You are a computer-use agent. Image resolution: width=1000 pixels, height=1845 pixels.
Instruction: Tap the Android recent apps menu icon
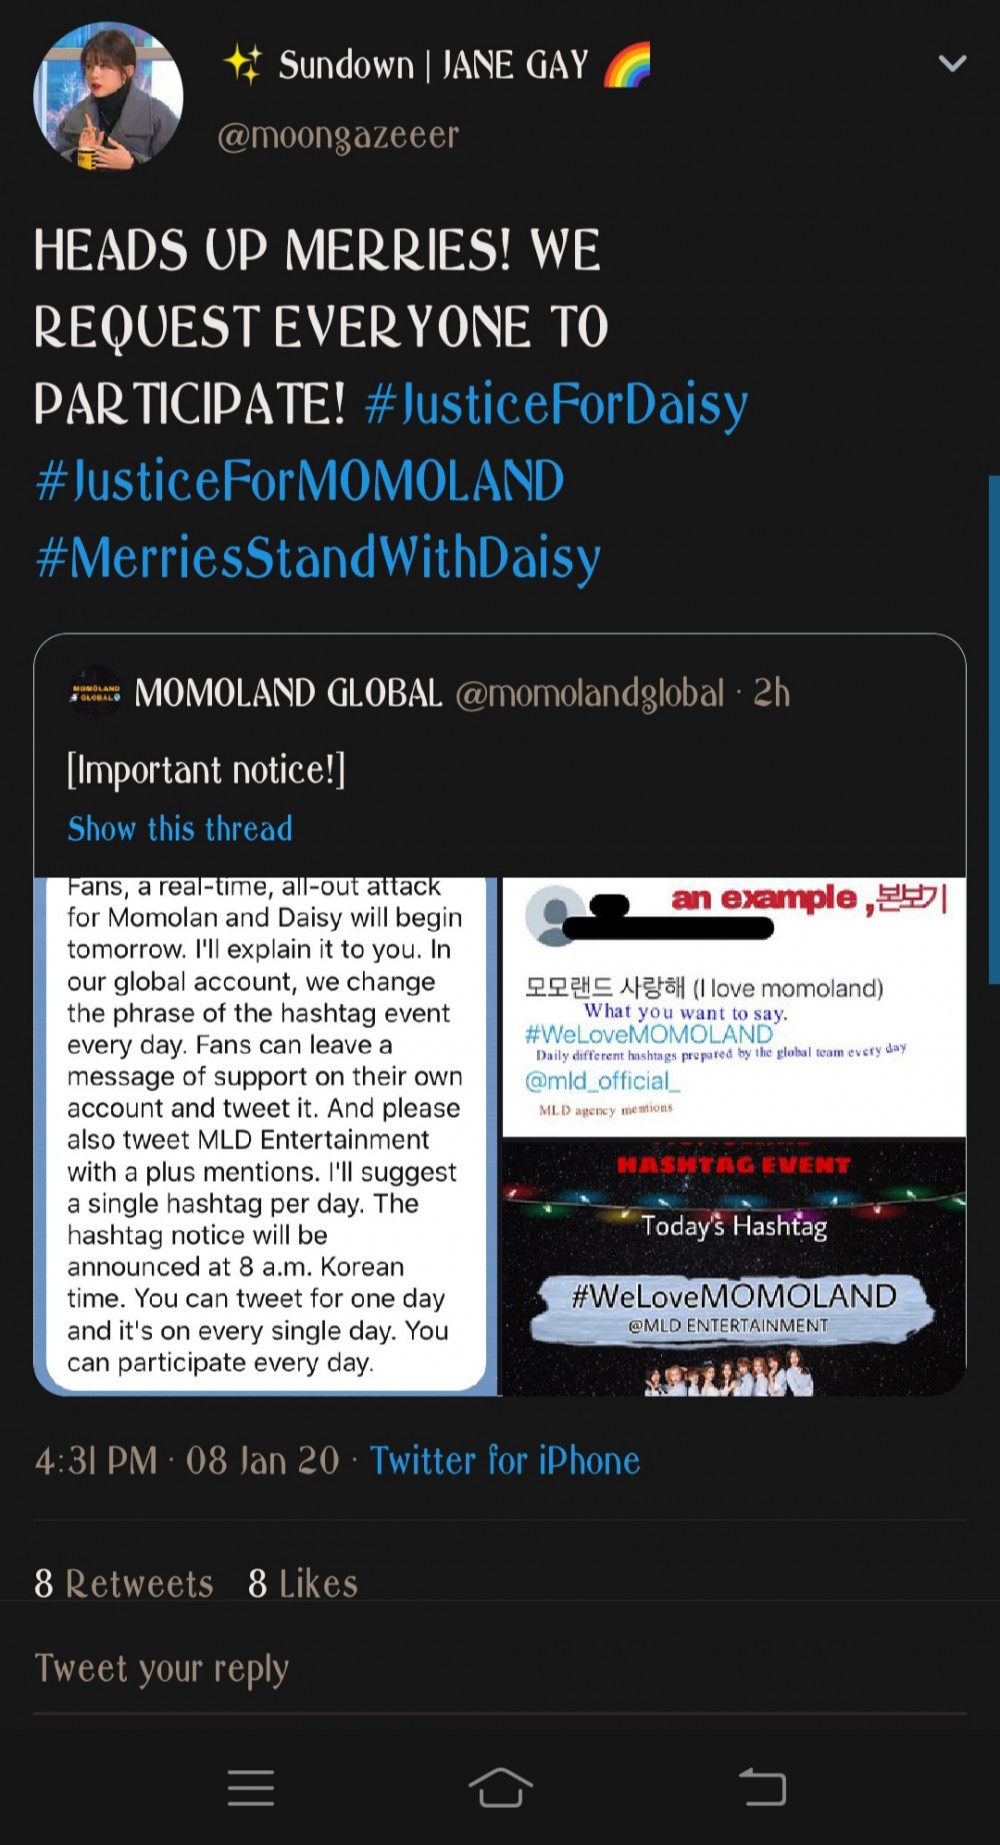250,1787
